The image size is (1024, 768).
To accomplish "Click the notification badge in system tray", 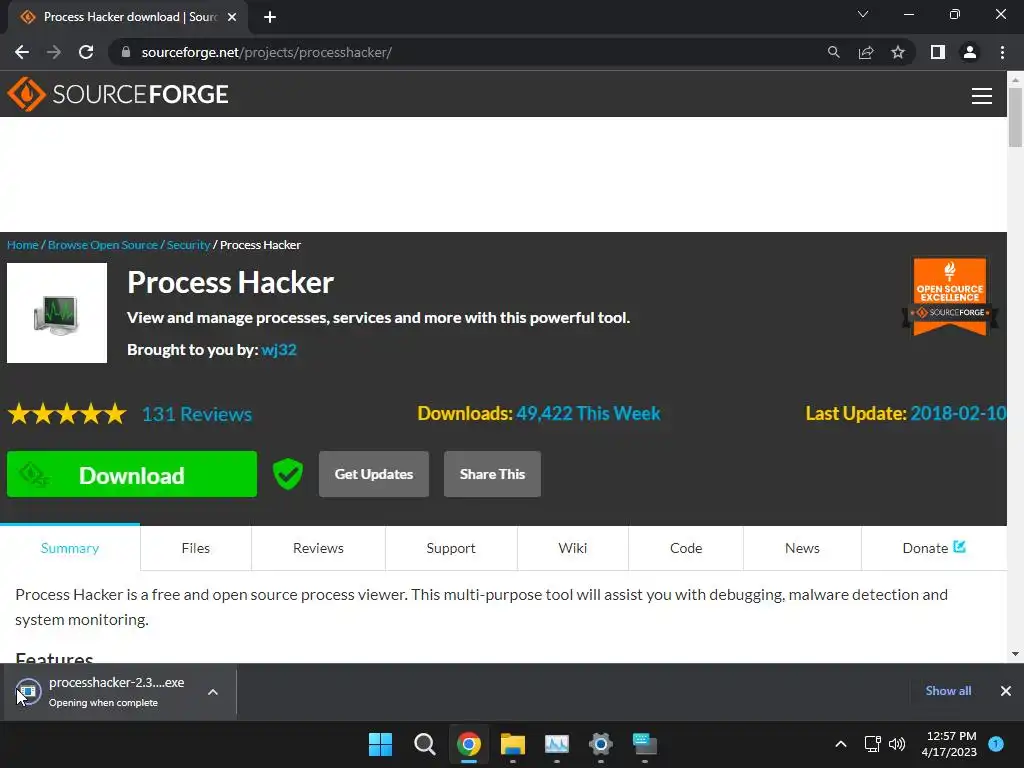I will [x=996, y=743].
